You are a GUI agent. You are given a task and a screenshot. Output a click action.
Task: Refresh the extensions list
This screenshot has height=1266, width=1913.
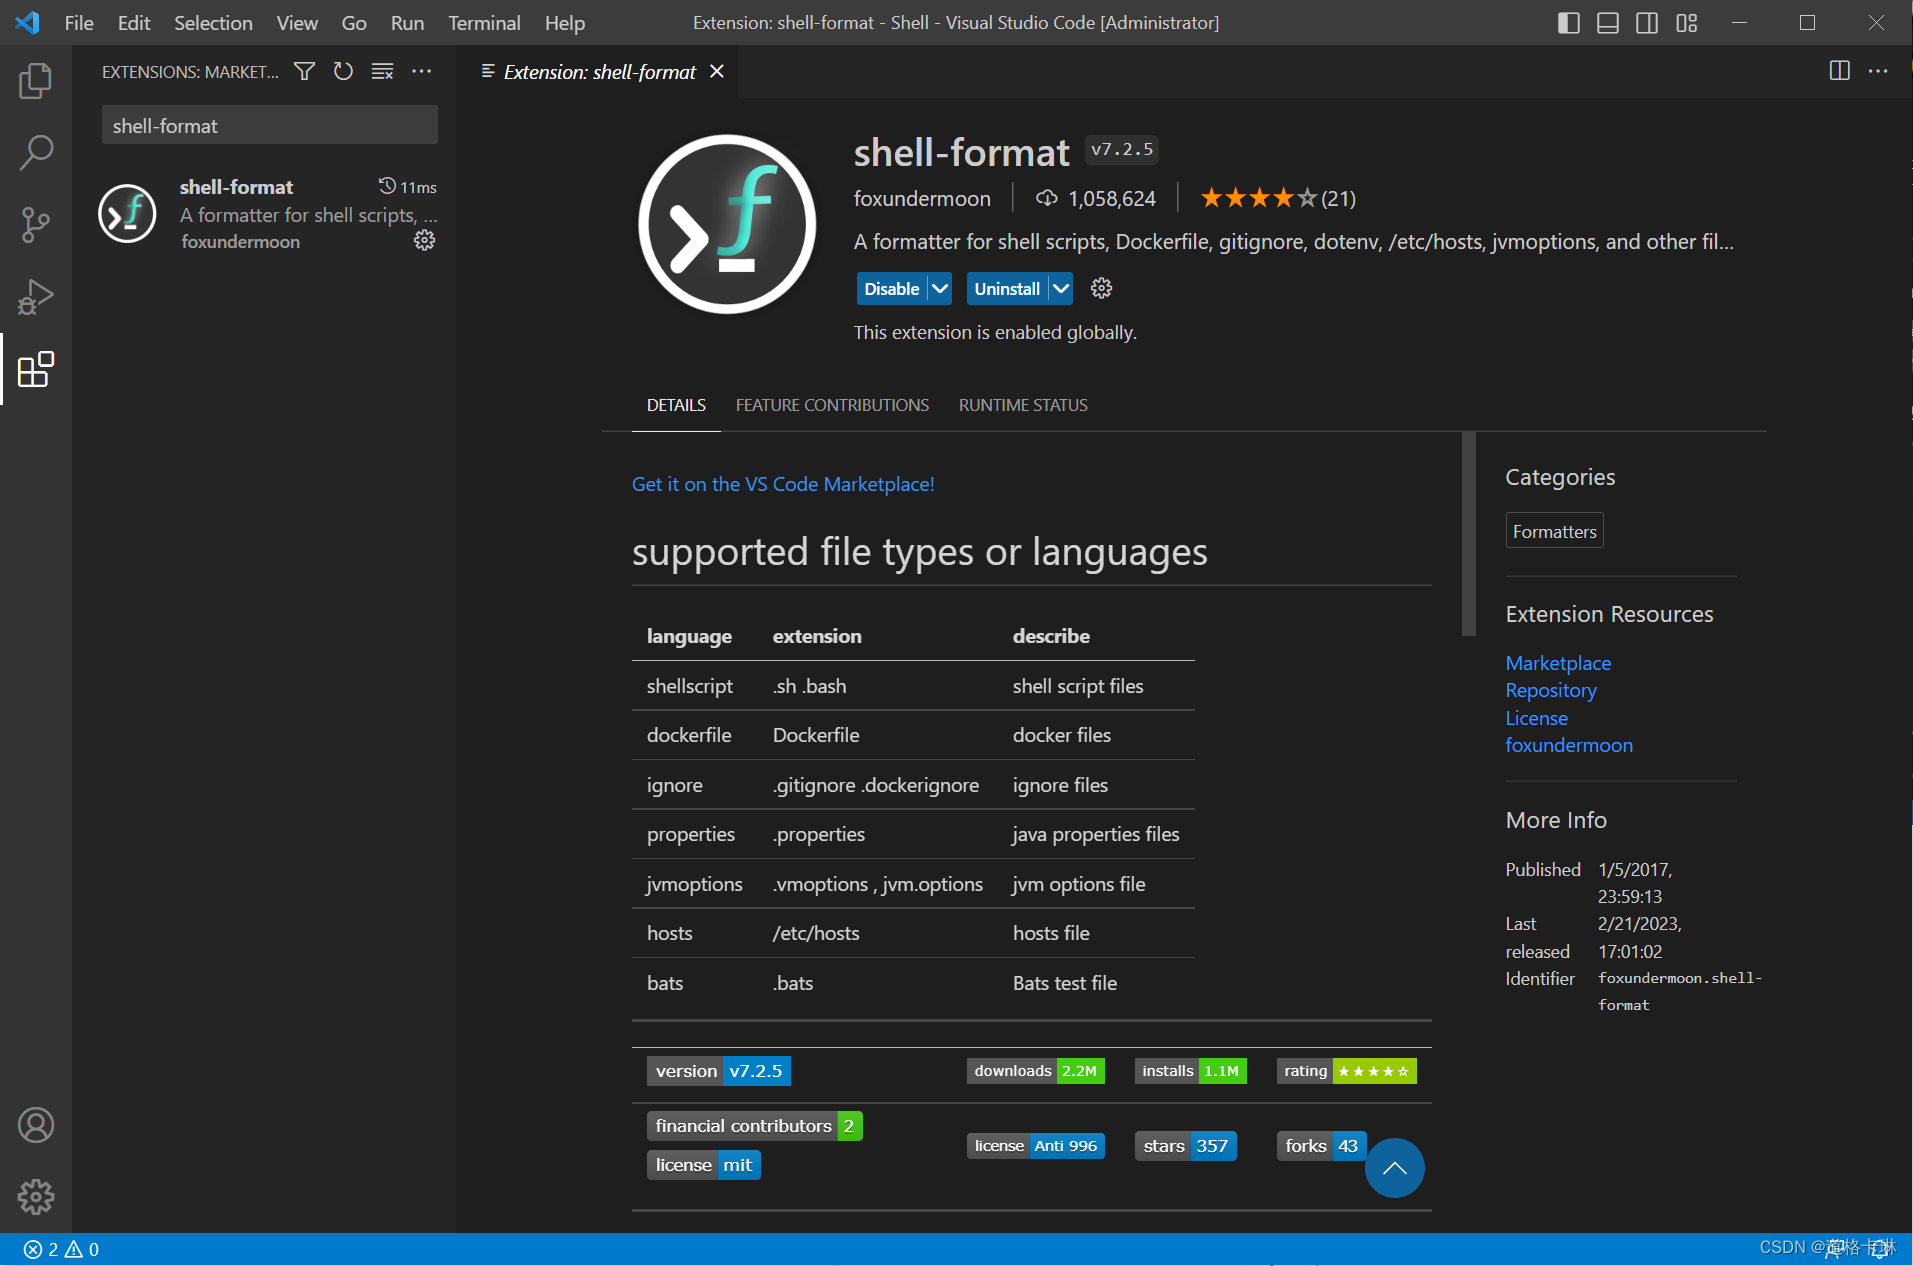[x=343, y=71]
